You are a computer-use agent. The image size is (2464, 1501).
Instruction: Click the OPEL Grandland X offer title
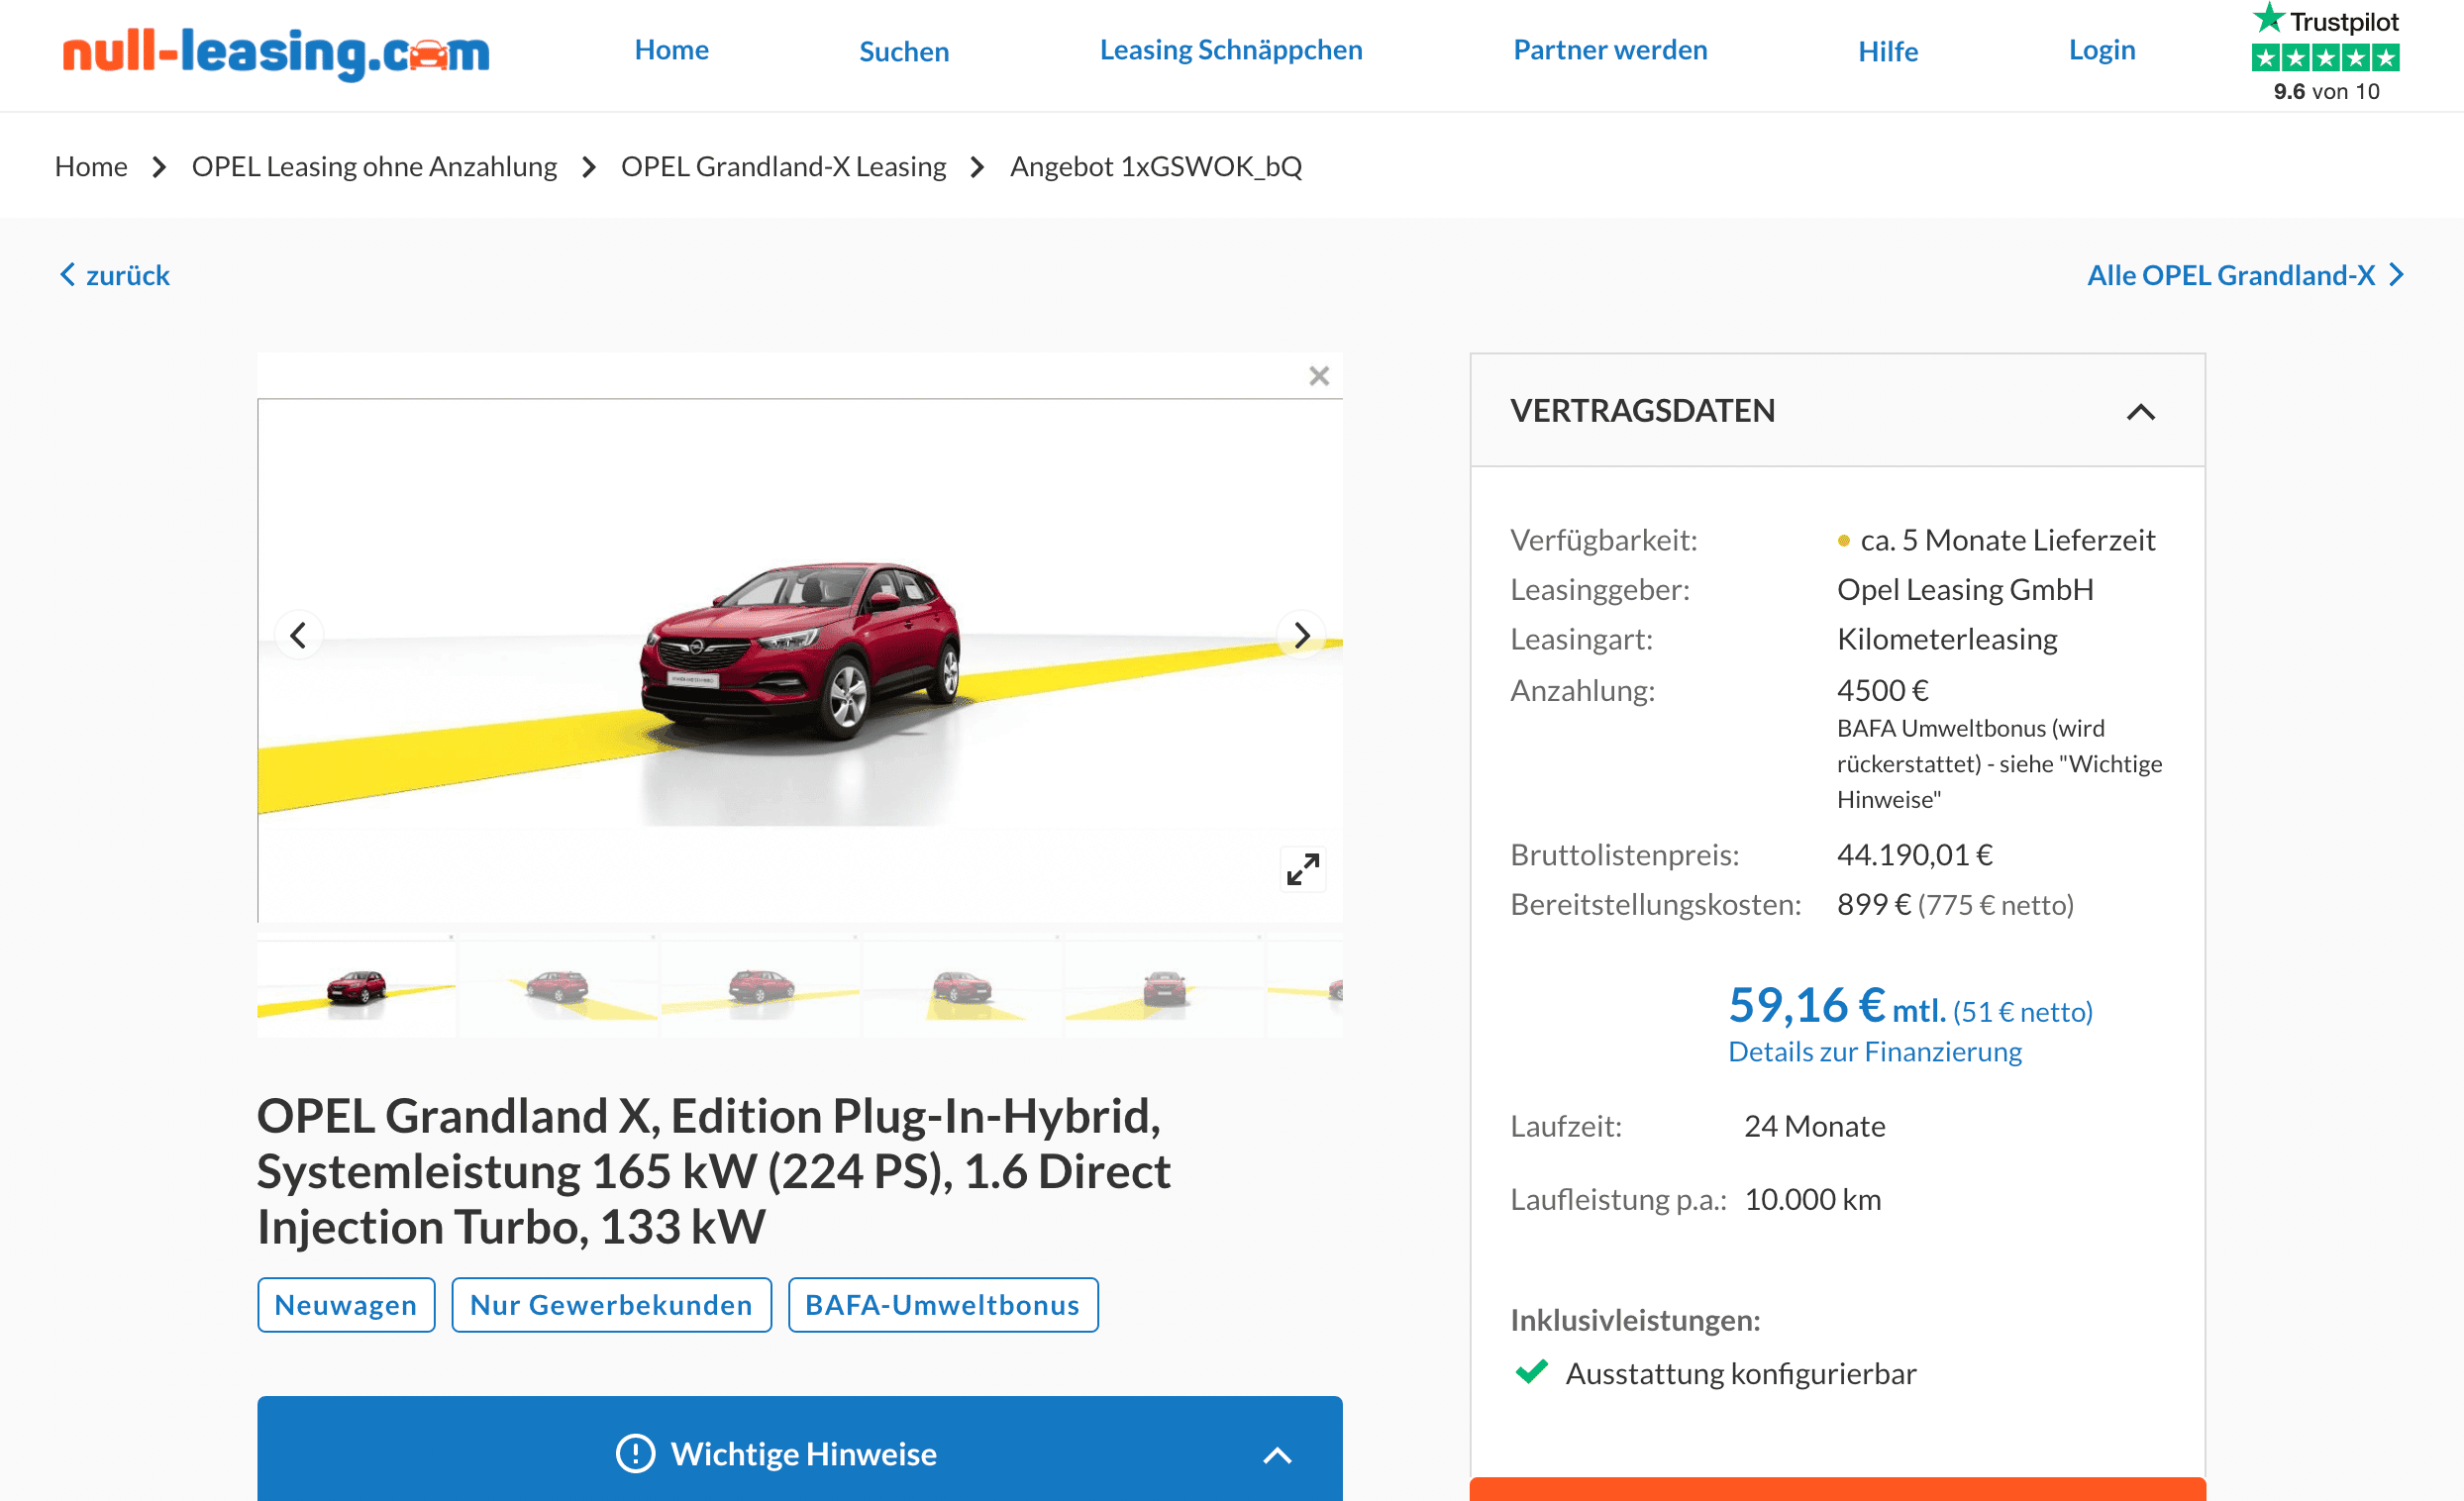click(x=714, y=1171)
